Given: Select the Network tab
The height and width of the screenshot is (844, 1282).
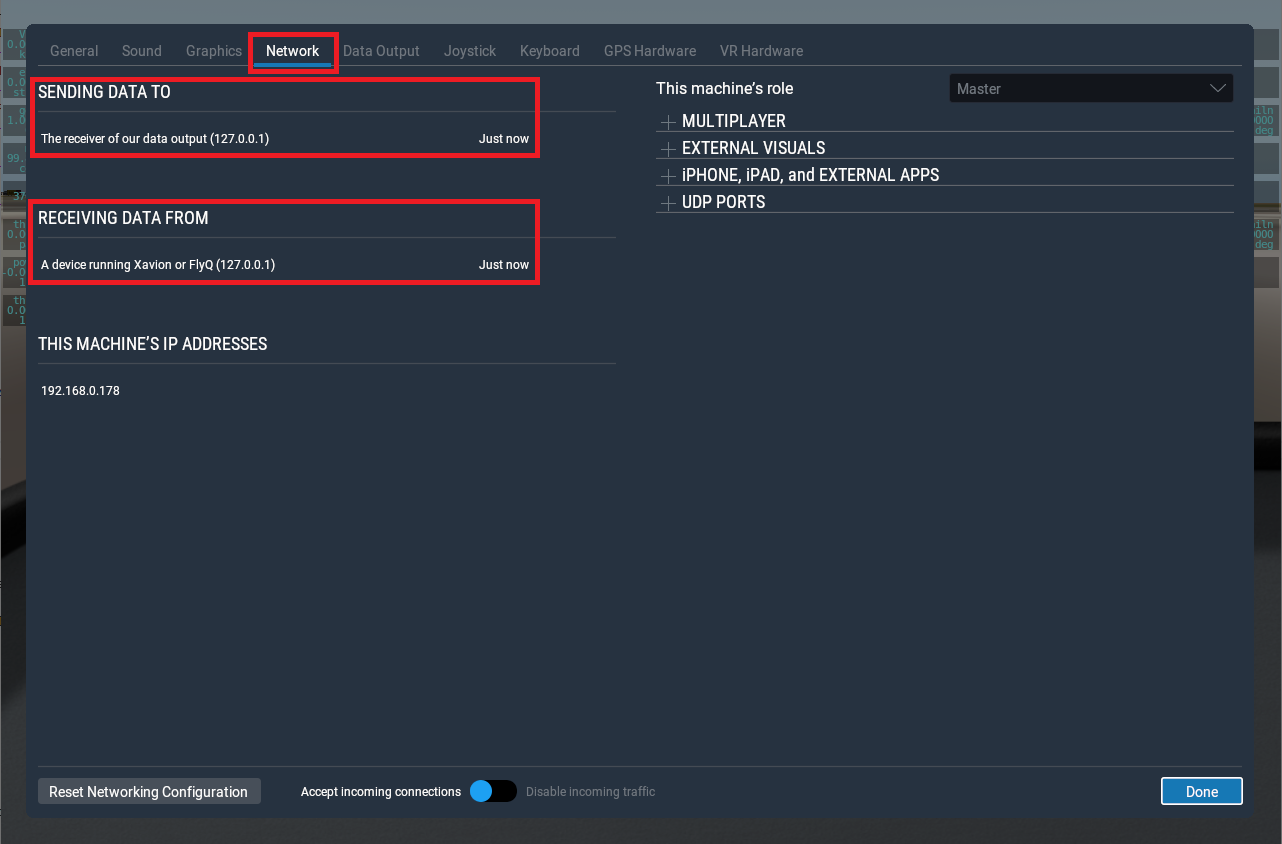Looking at the screenshot, I should click(292, 51).
